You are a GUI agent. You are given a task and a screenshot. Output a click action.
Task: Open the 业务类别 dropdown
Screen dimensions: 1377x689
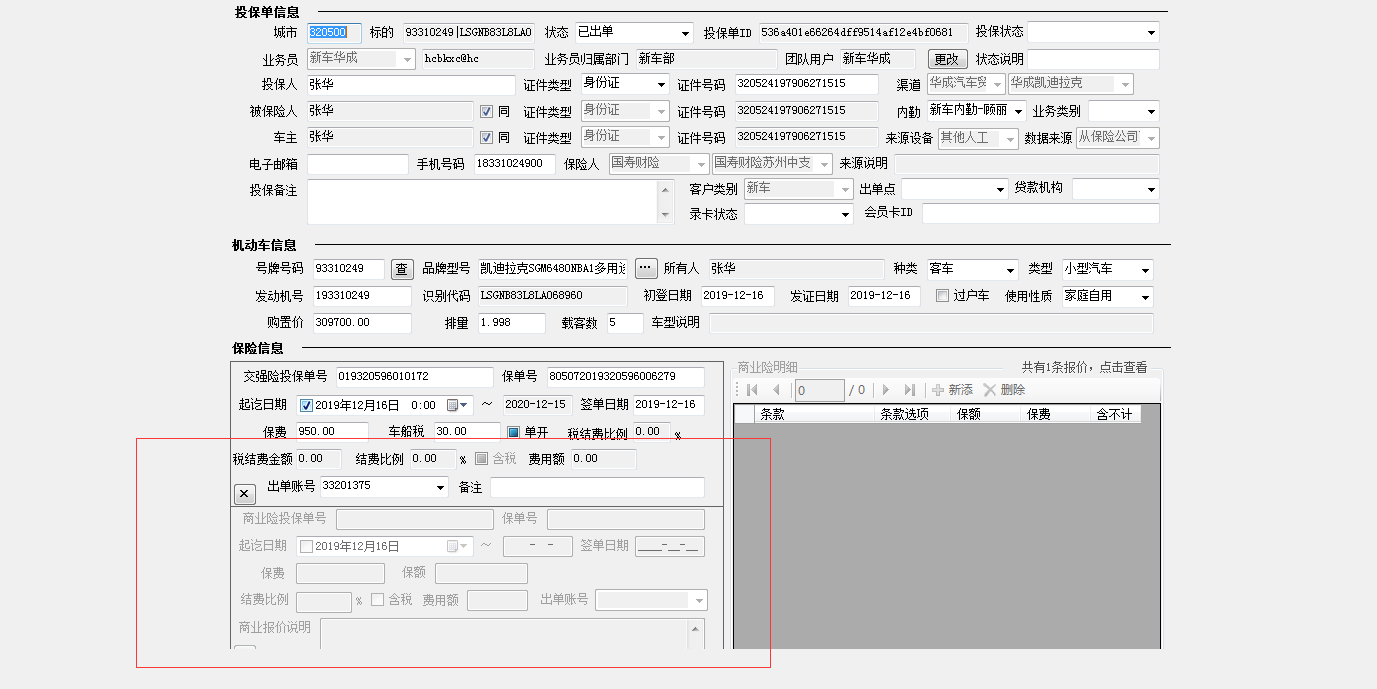(1150, 111)
